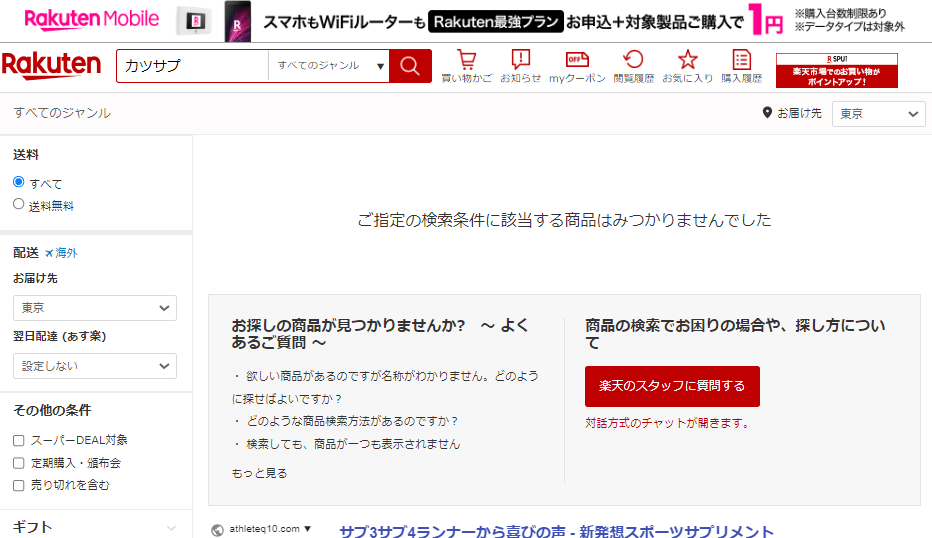Image resolution: width=932 pixels, height=538 pixels.
Task: Click the Rakuten Mobile router product image
Action: pos(196,21)
